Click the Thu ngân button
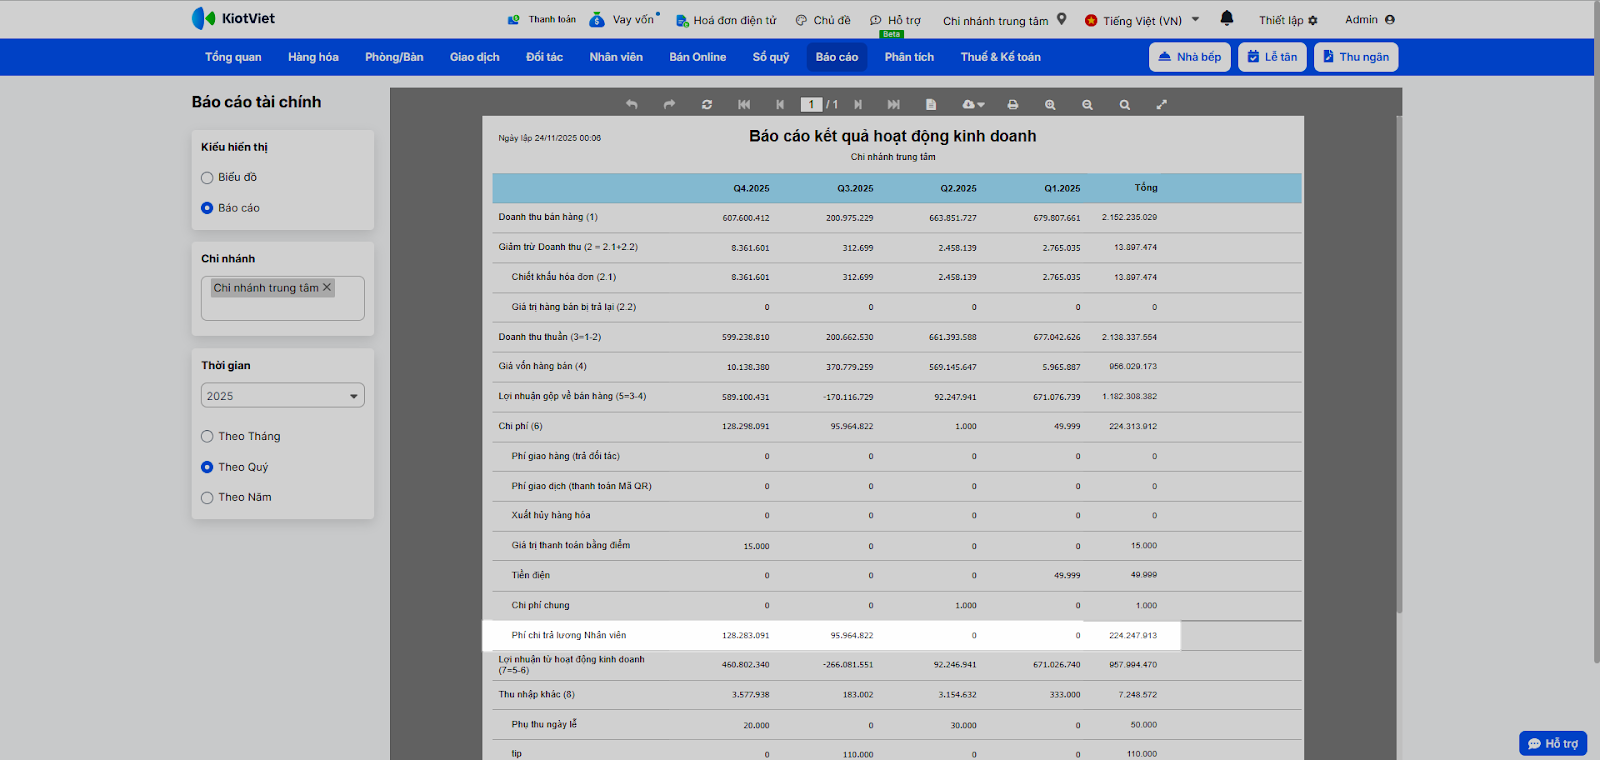 click(x=1356, y=57)
